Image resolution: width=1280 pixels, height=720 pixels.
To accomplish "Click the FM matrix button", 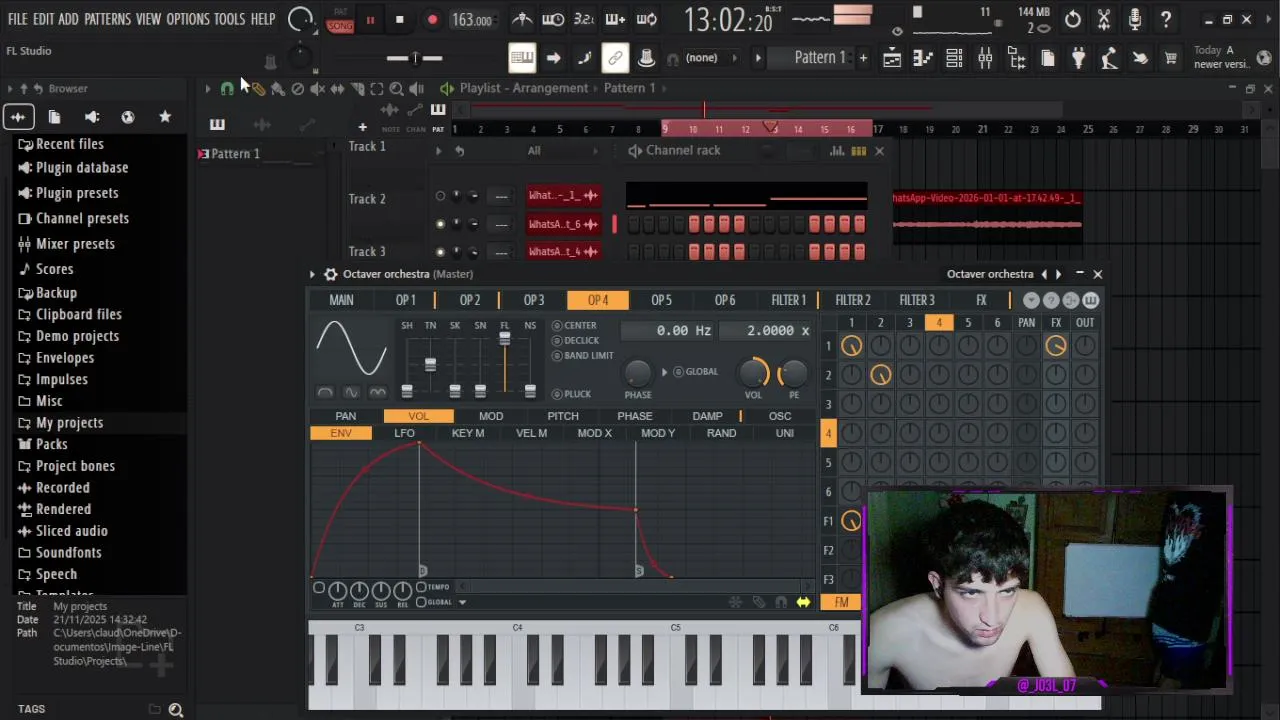I will [841, 602].
